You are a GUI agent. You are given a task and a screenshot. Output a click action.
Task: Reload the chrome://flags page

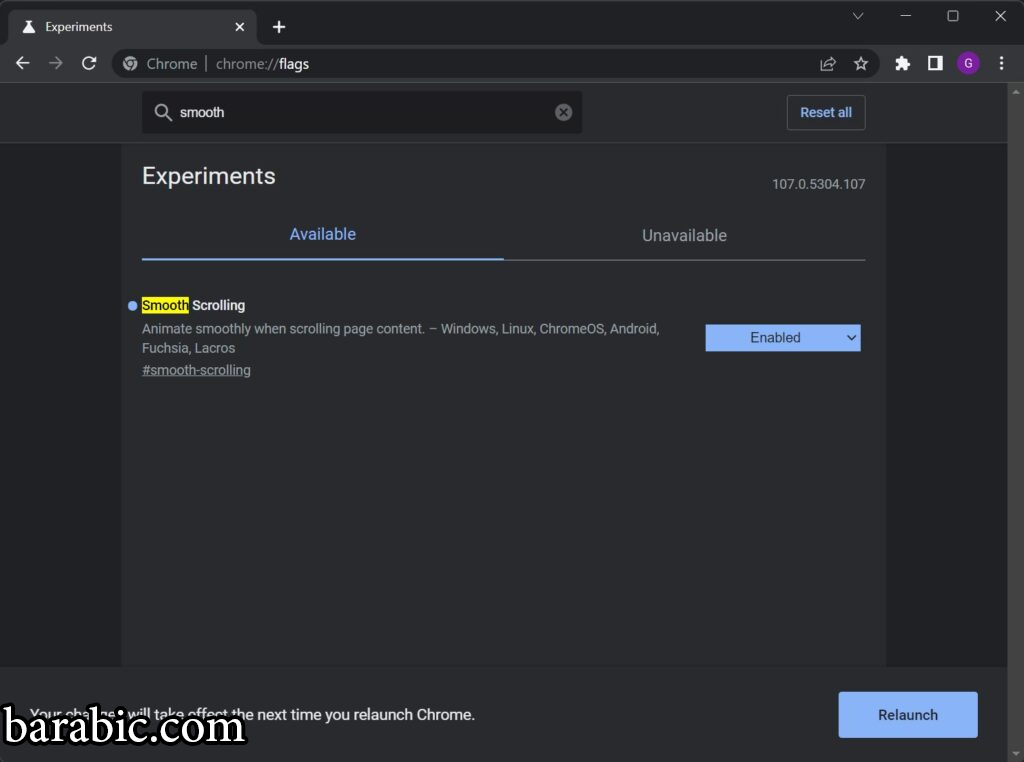coord(89,63)
